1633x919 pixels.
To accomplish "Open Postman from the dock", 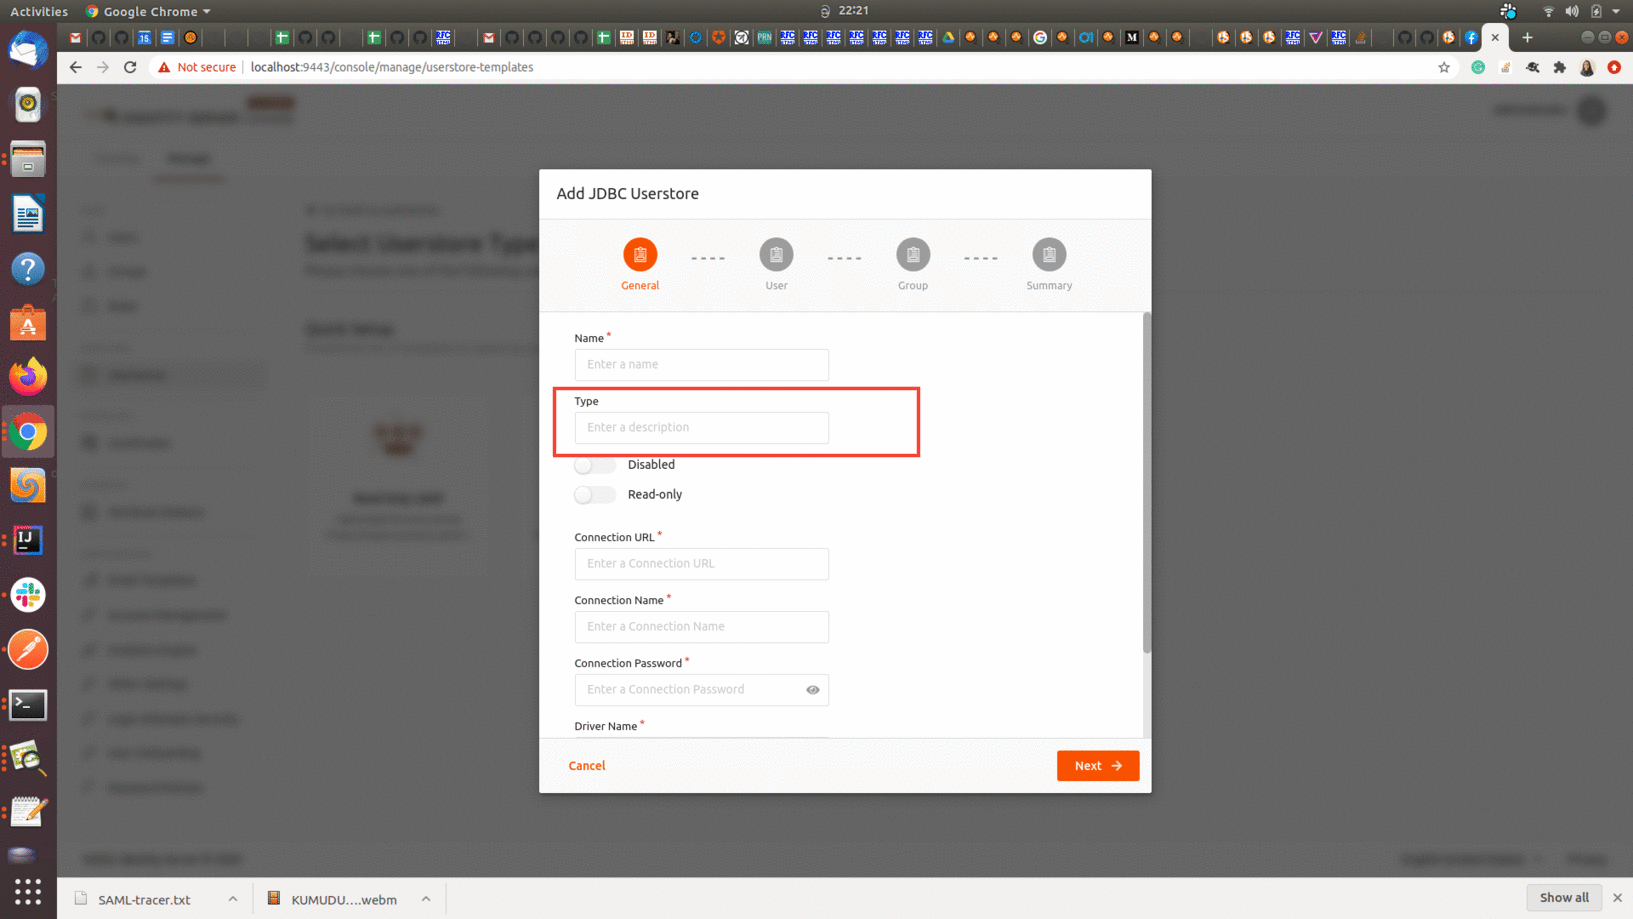I will coord(28,650).
